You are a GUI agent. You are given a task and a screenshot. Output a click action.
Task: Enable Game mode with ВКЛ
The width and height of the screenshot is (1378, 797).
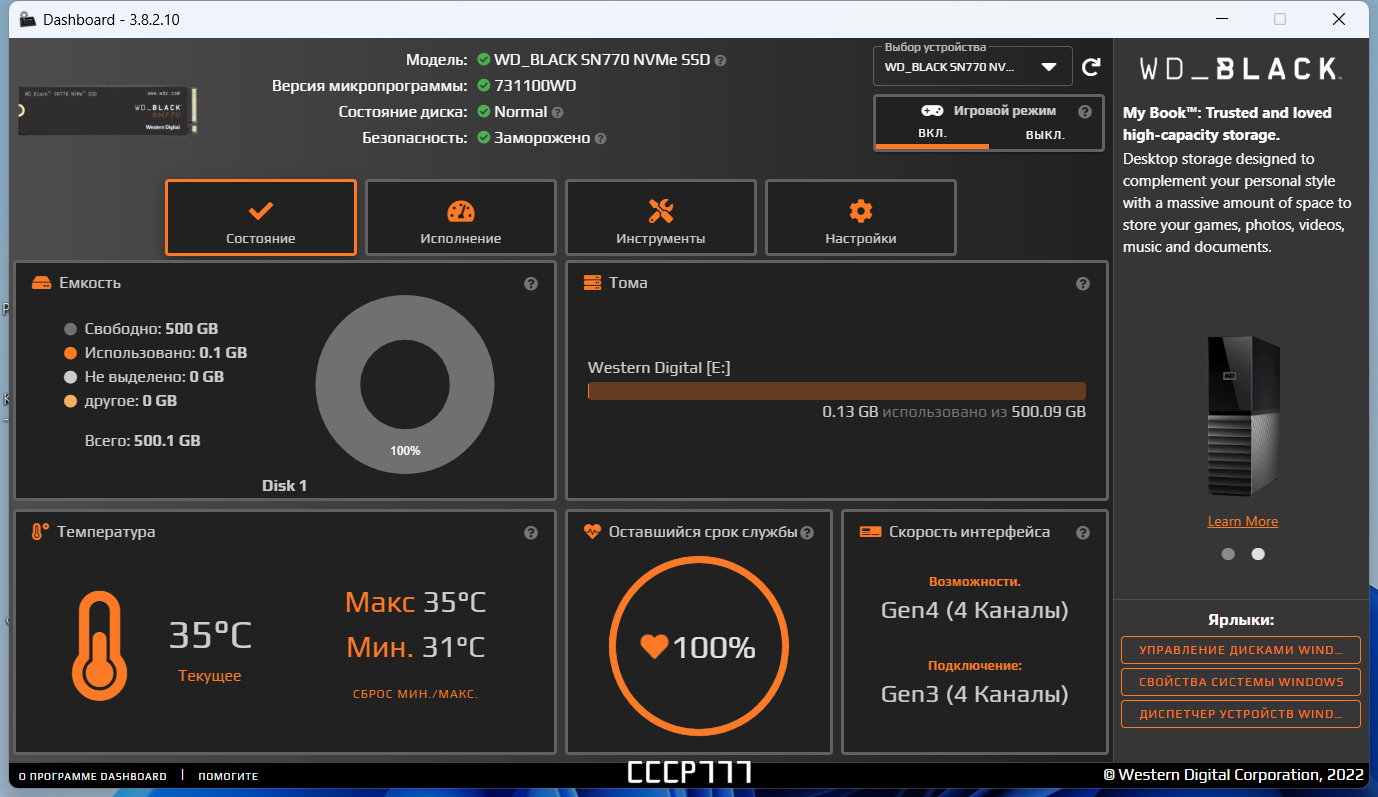931,133
